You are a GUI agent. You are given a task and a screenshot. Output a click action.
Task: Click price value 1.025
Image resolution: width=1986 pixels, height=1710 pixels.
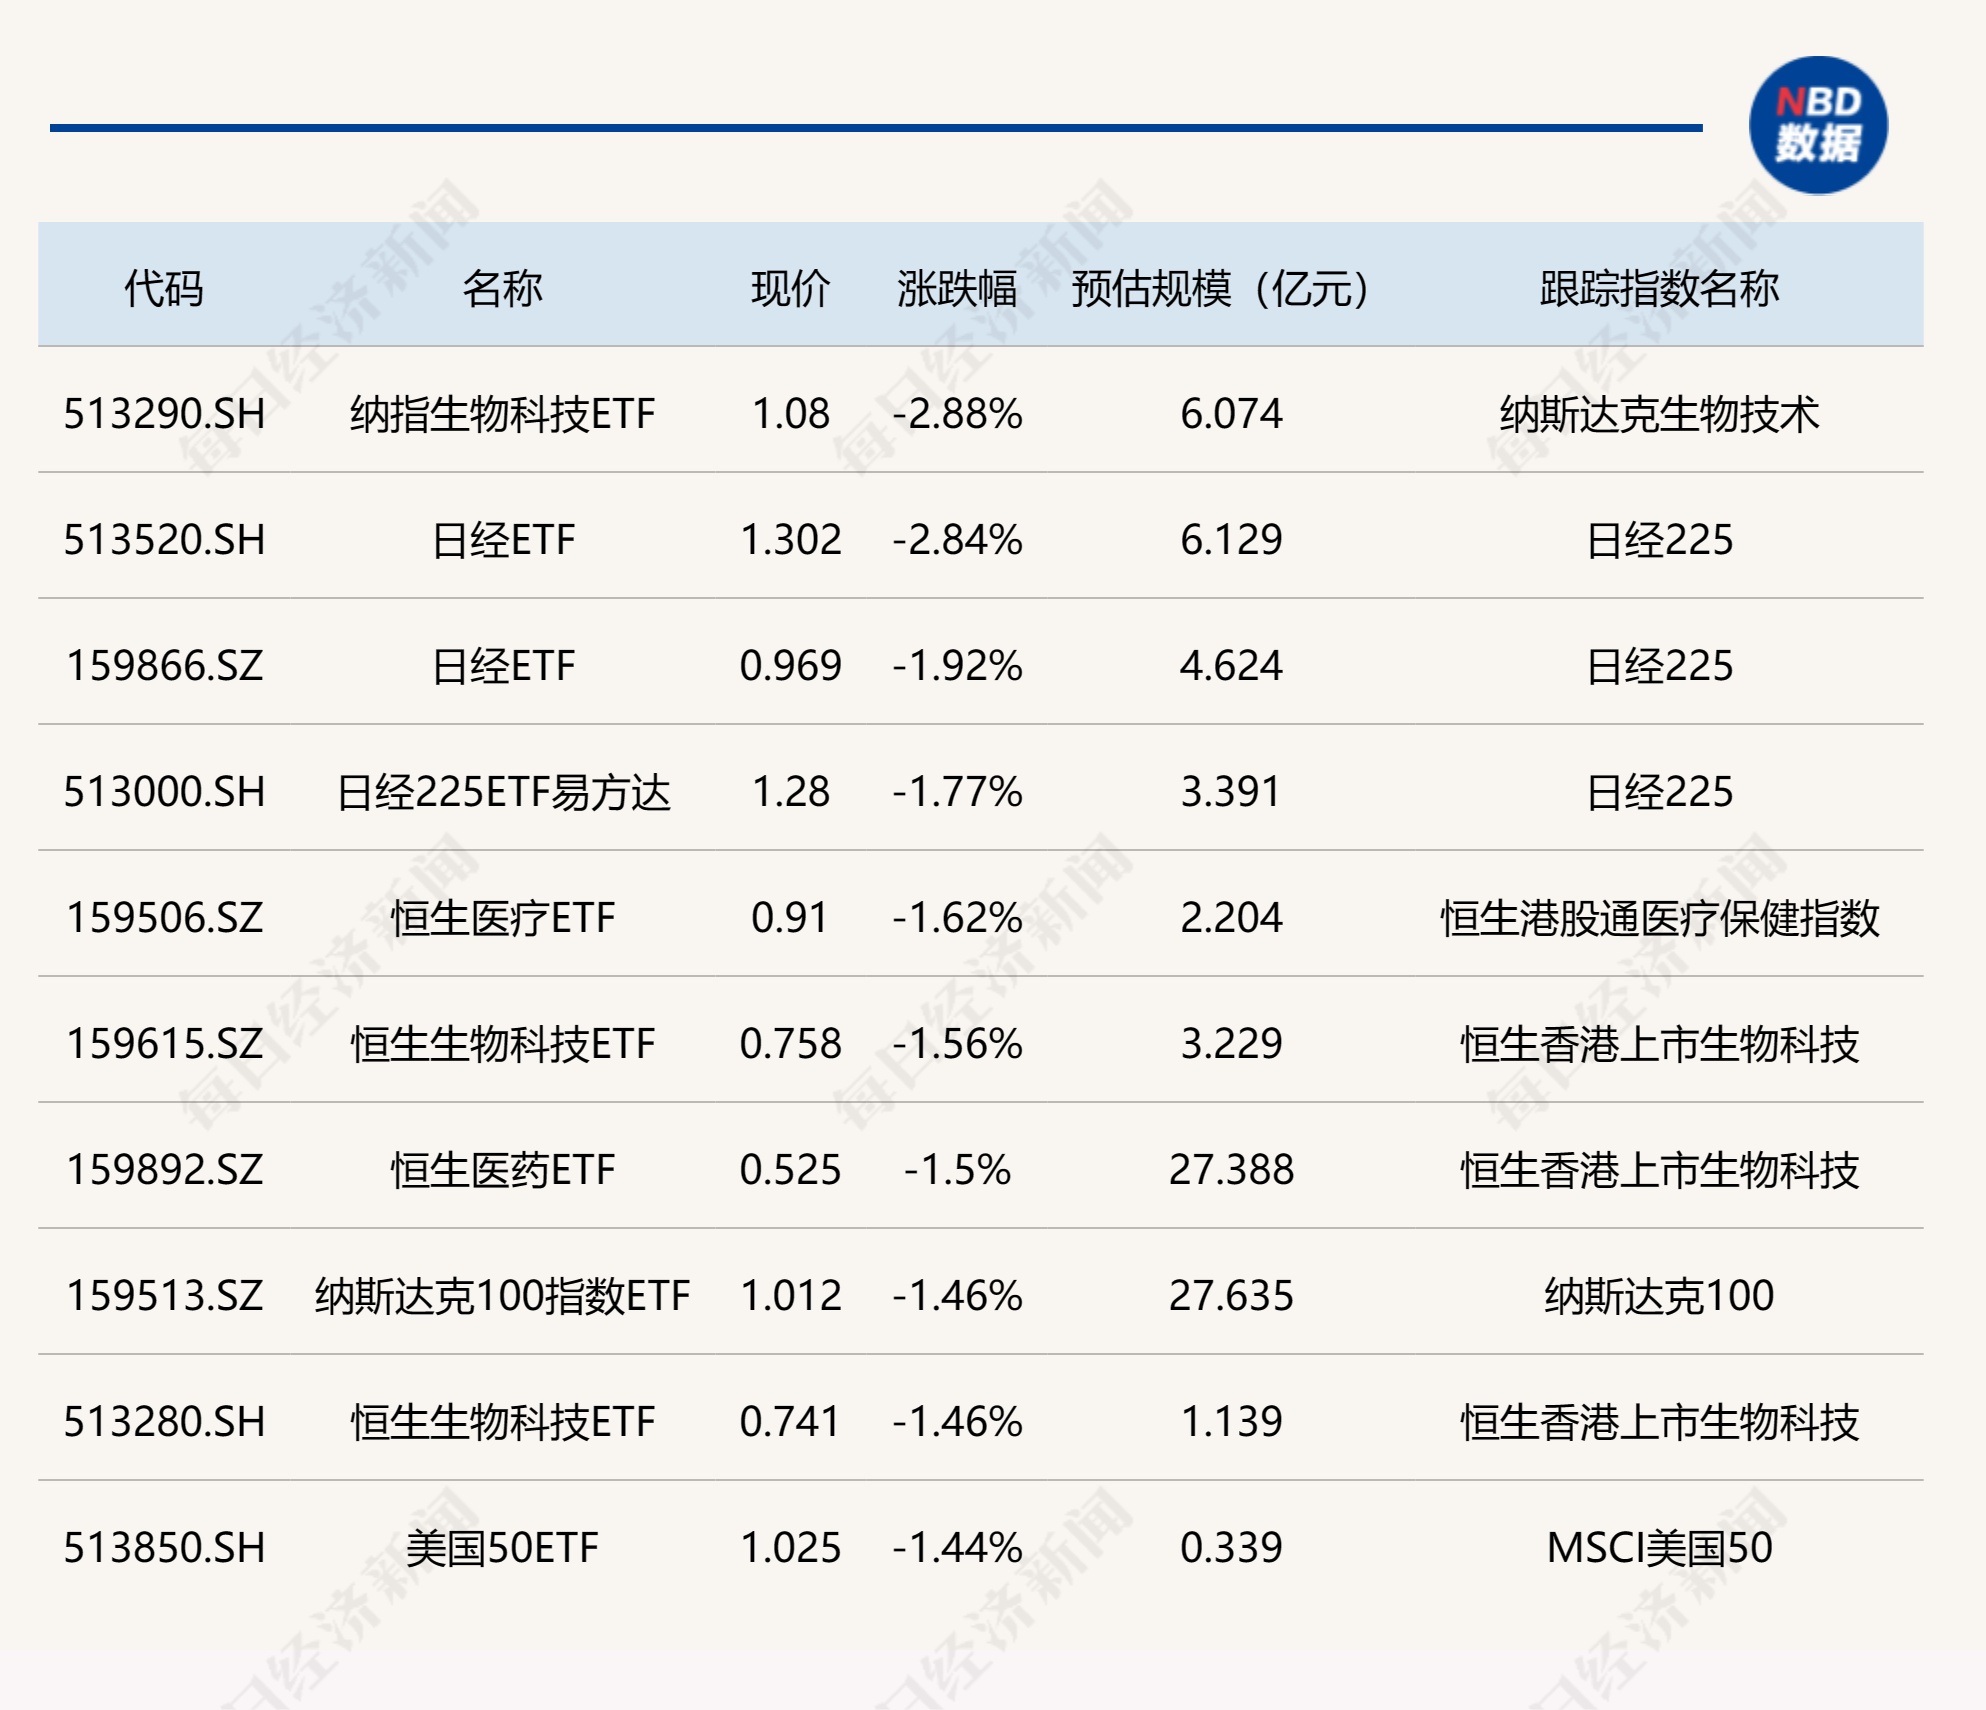pyautogui.click(x=790, y=1548)
